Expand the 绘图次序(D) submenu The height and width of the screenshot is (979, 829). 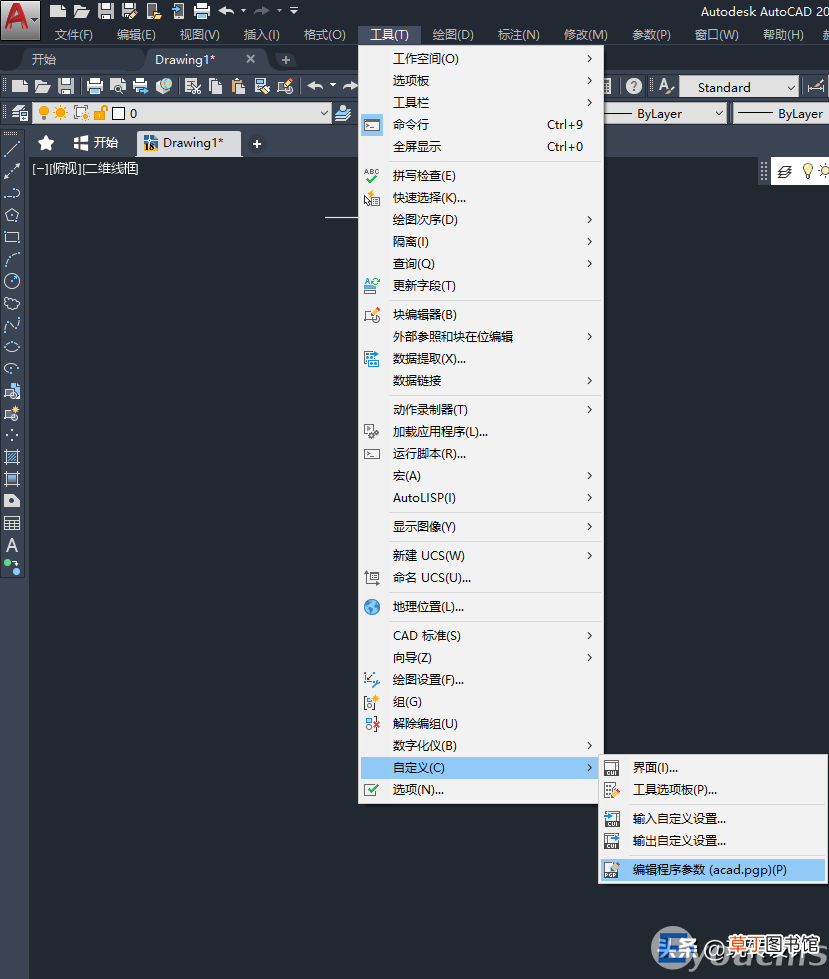point(481,220)
